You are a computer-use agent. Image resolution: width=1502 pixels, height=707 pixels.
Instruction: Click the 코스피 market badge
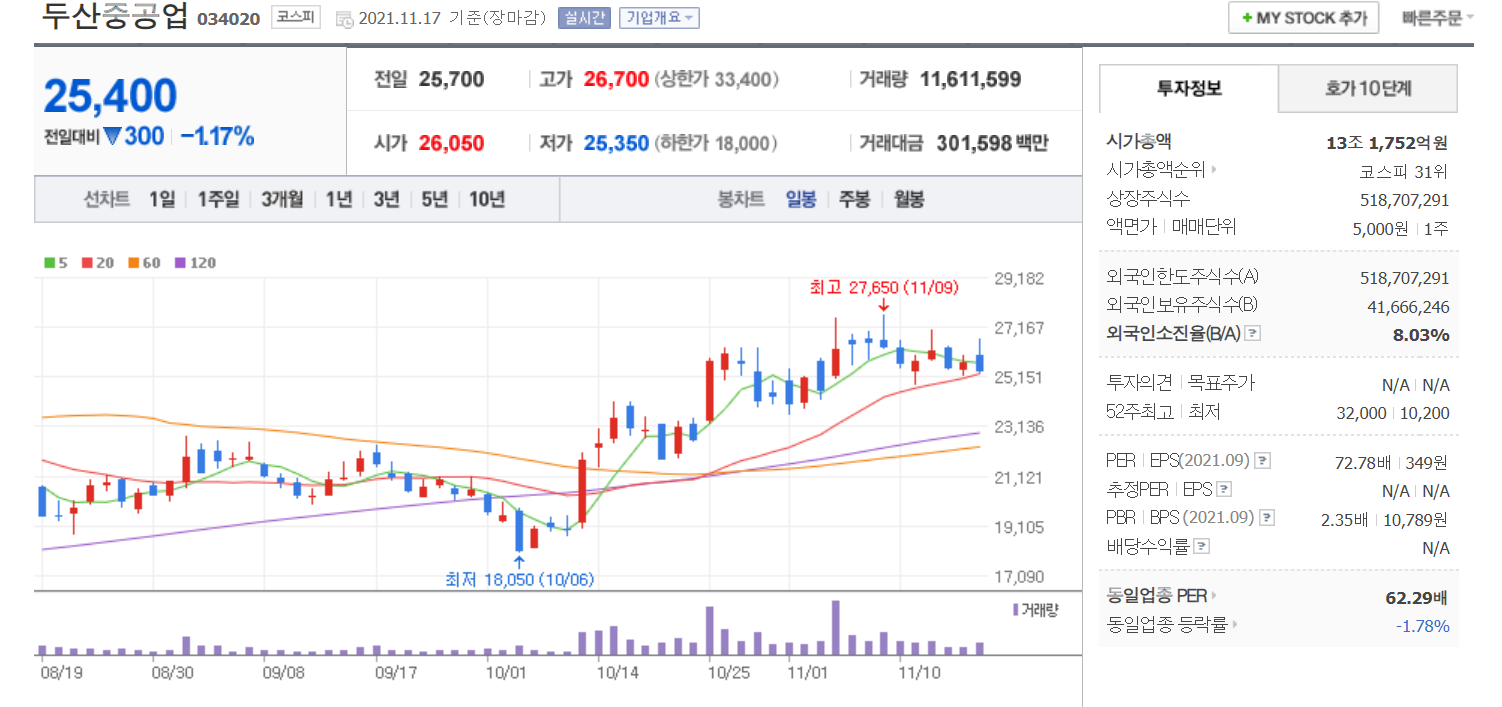[x=295, y=18]
